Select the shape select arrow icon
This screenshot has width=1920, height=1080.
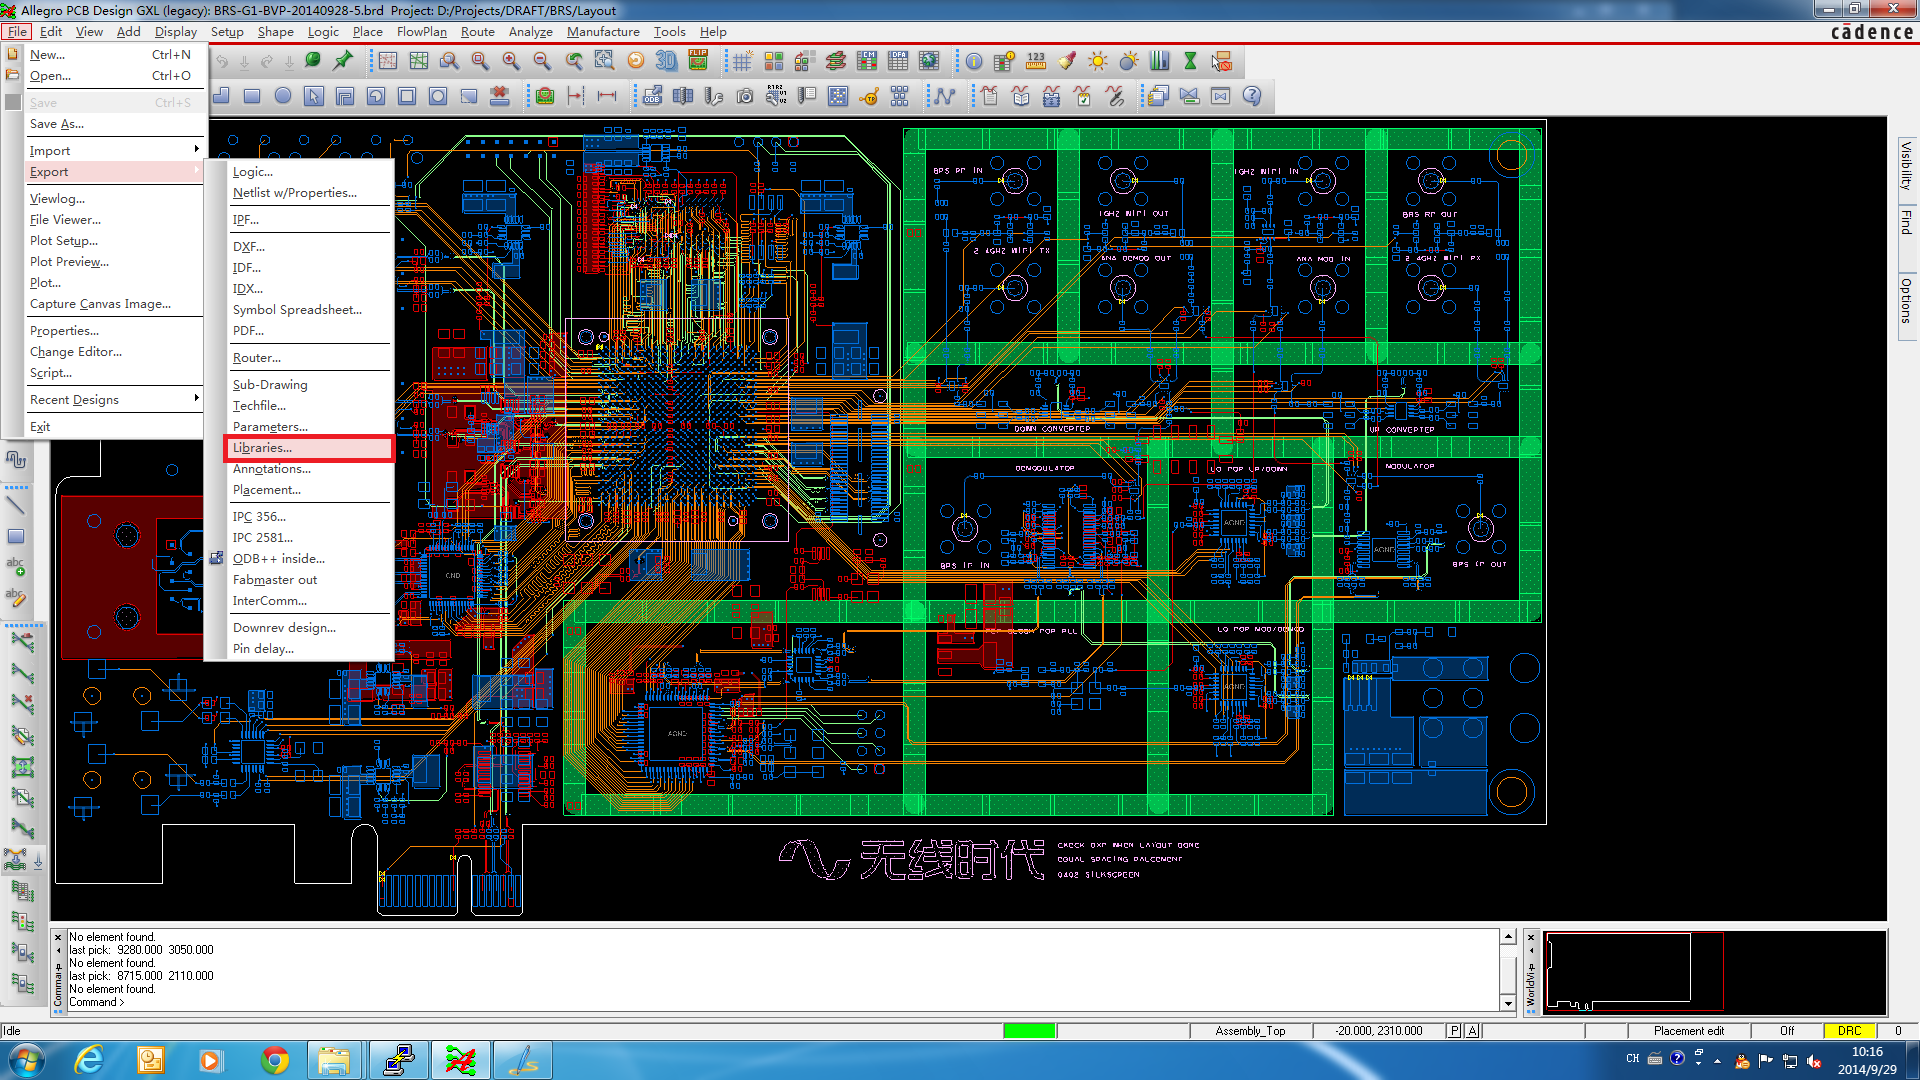coord(314,96)
